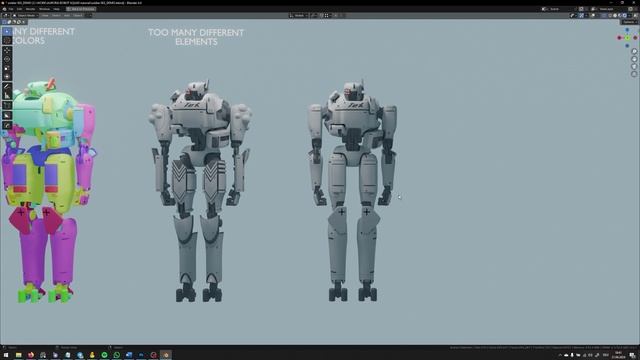The image size is (640, 360).
Task: Open the viewport View menu
Action: (x=44, y=16)
